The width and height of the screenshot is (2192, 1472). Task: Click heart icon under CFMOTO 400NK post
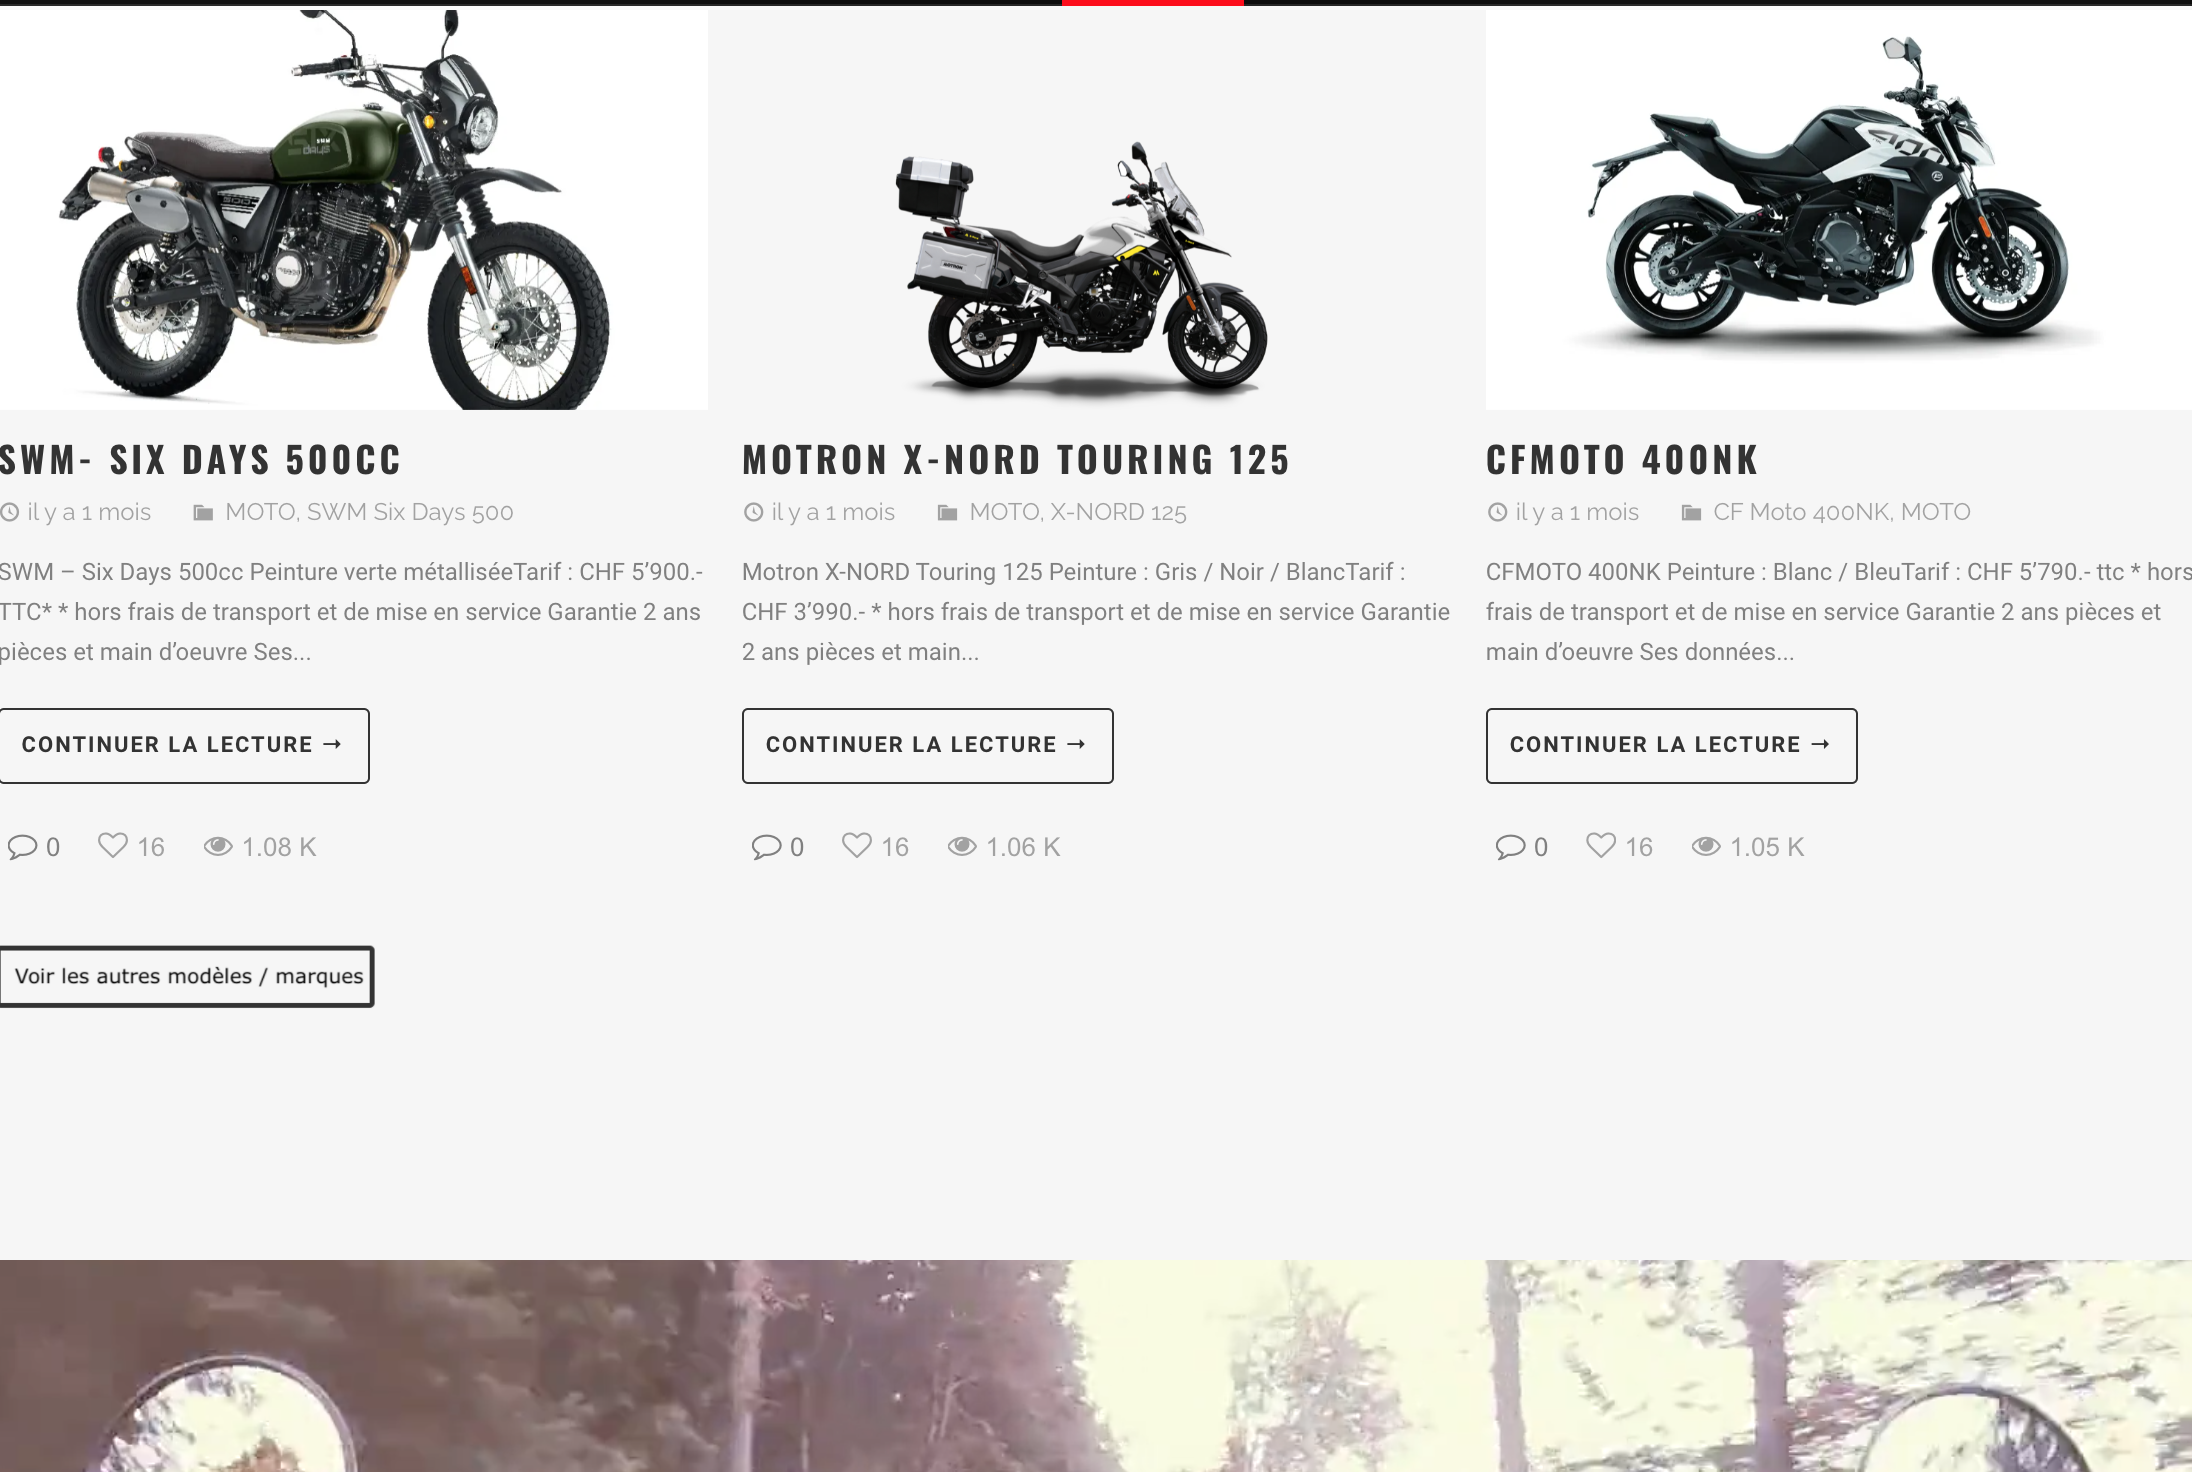1601,846
